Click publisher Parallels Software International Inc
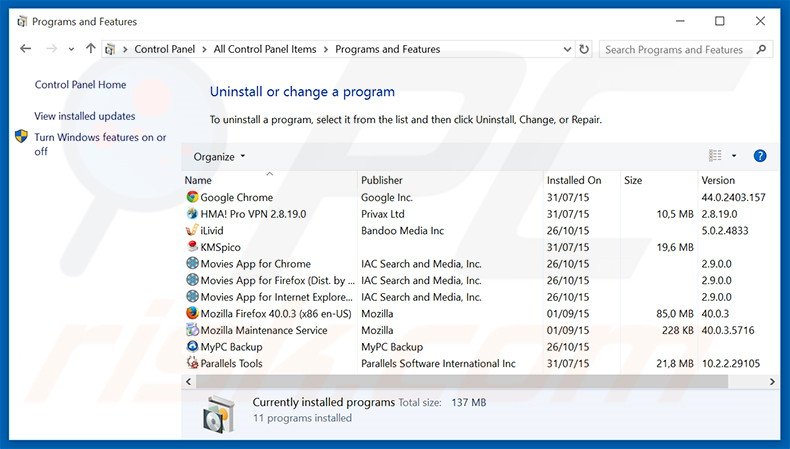 click(438, 363)
